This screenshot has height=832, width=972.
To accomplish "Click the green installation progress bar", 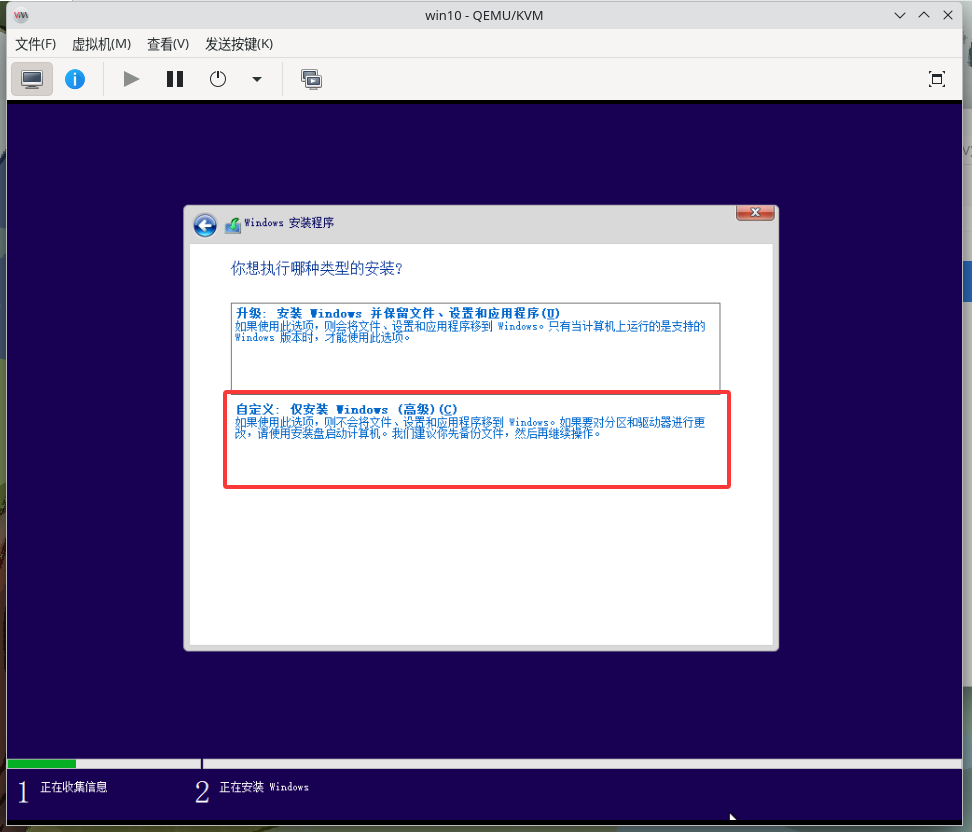I will click(x=42, y=764).
